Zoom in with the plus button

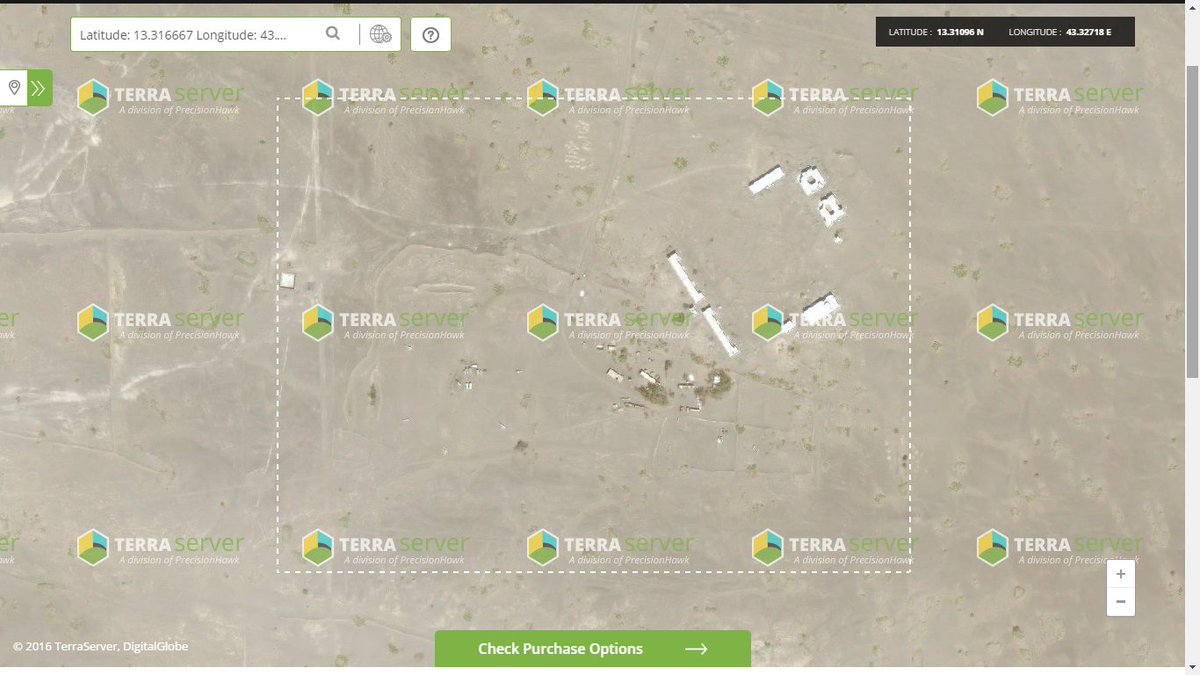point(1121,574)
